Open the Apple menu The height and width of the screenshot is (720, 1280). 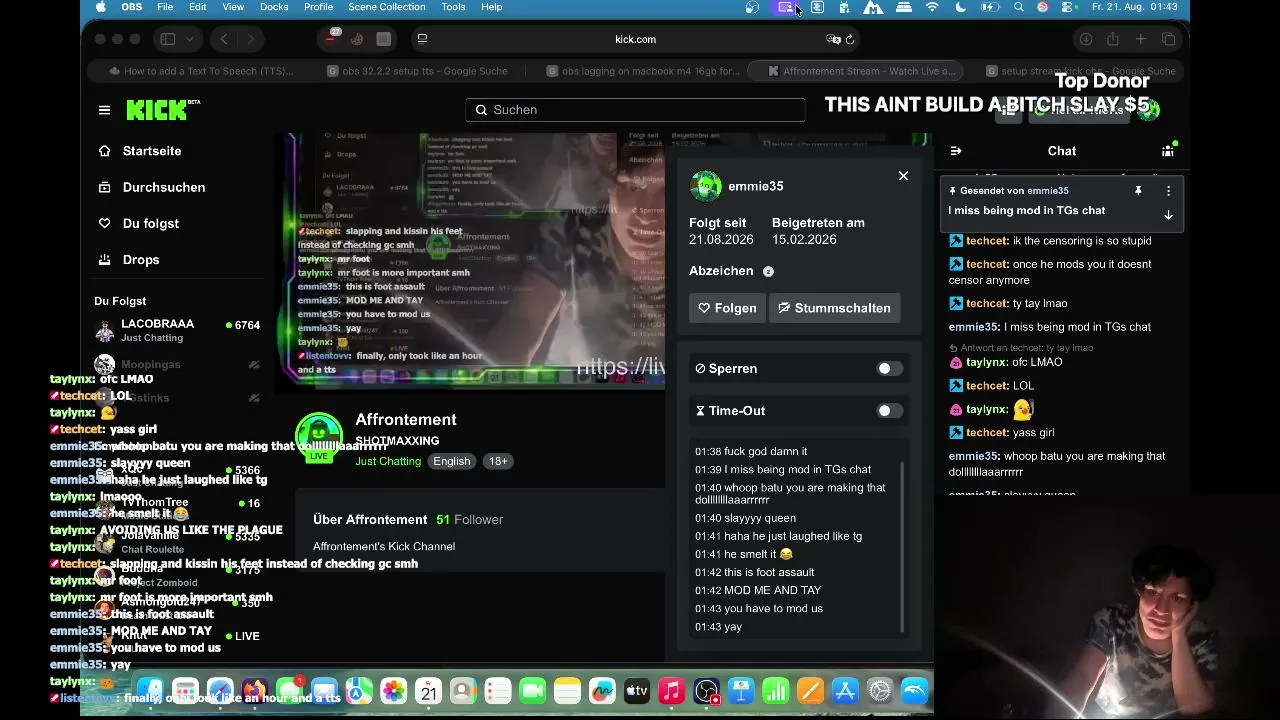coord(100,7)
